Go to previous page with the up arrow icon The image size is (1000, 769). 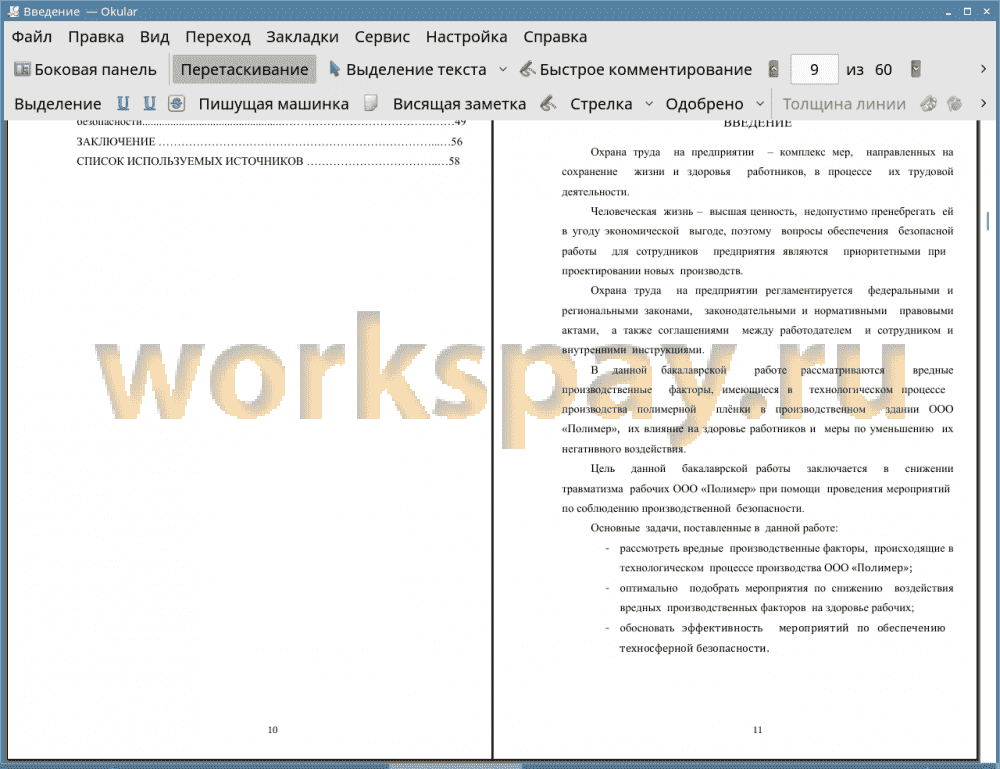774,70
